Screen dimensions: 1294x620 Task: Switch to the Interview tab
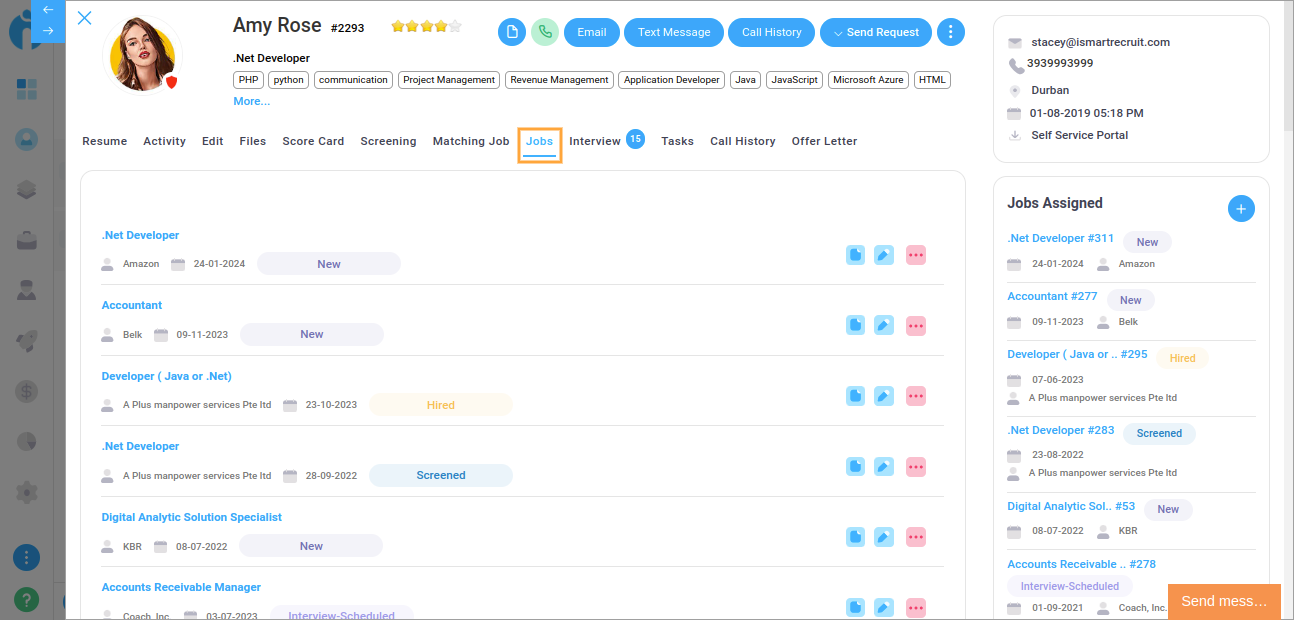coord(595,141)
